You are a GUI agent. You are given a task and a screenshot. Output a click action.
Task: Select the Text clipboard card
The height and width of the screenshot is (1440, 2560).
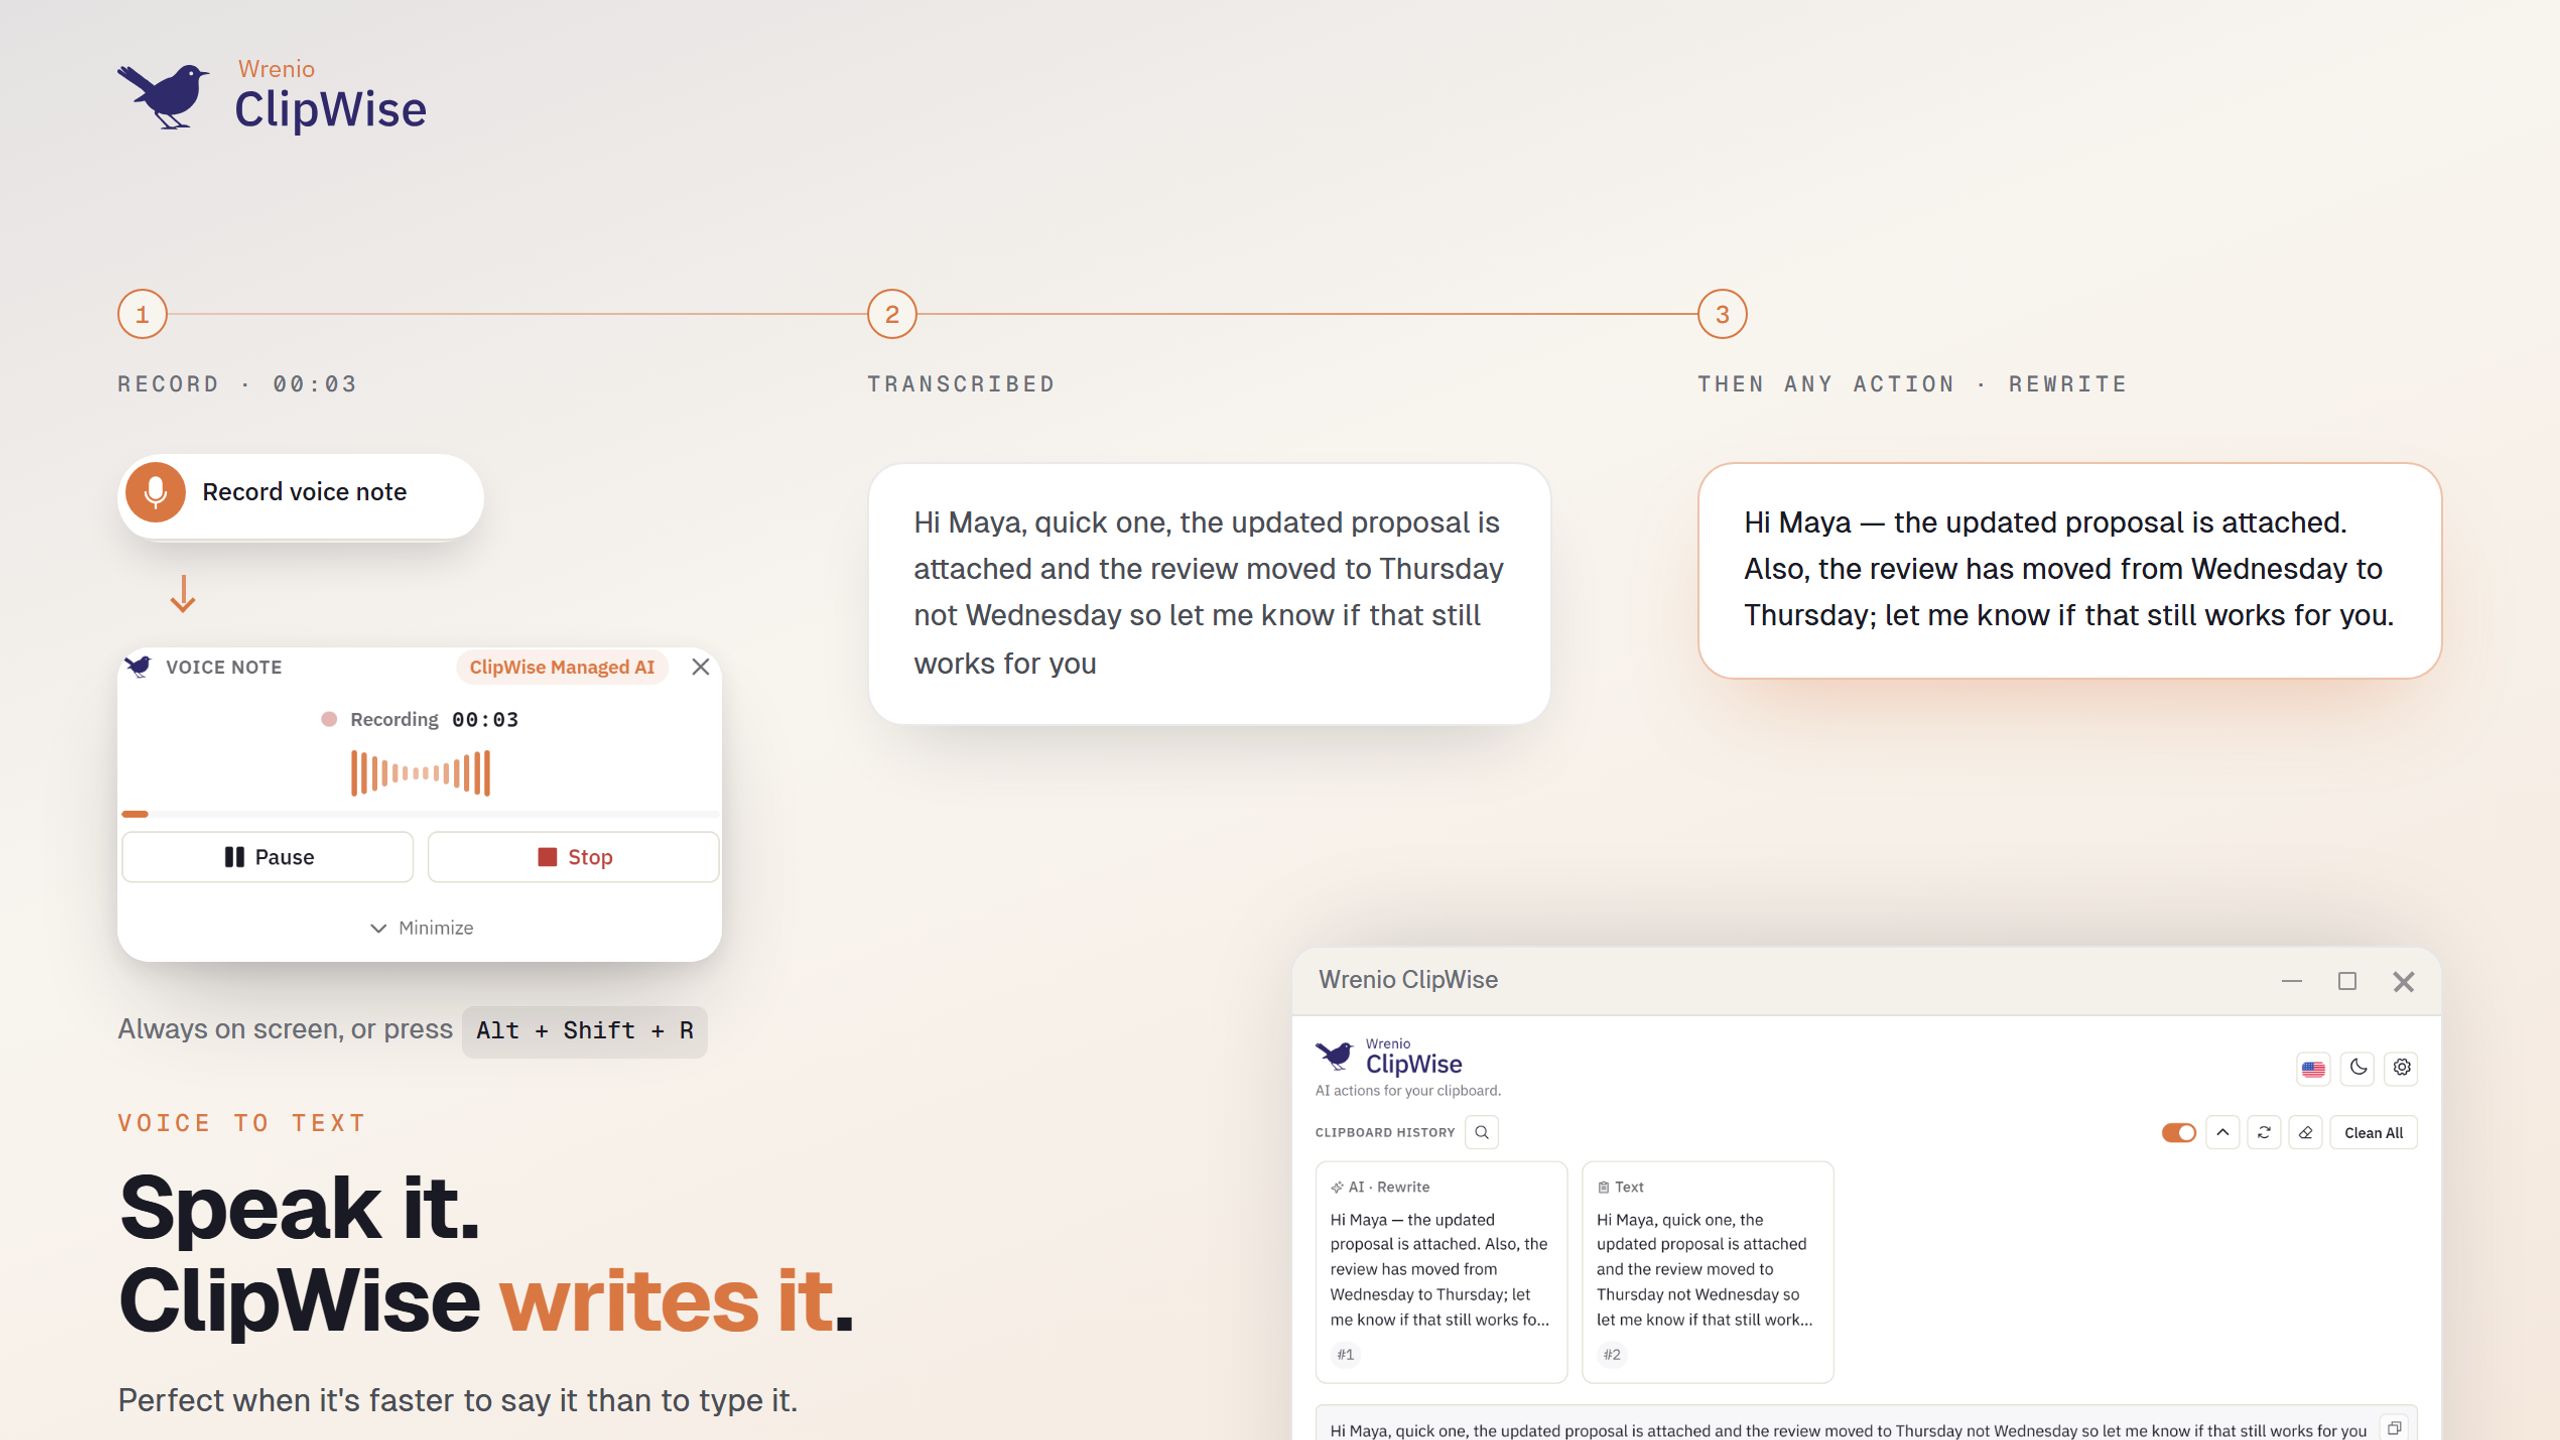pos(1708,1272)
